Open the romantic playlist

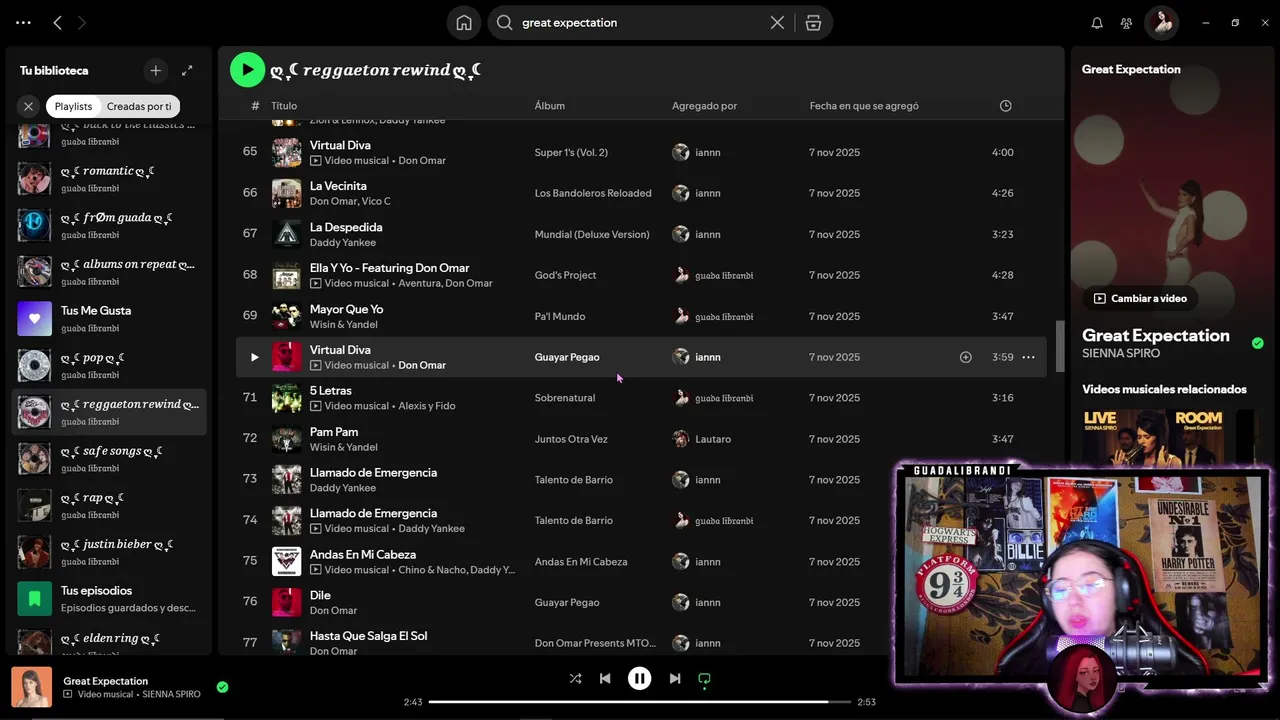point(109,178)
